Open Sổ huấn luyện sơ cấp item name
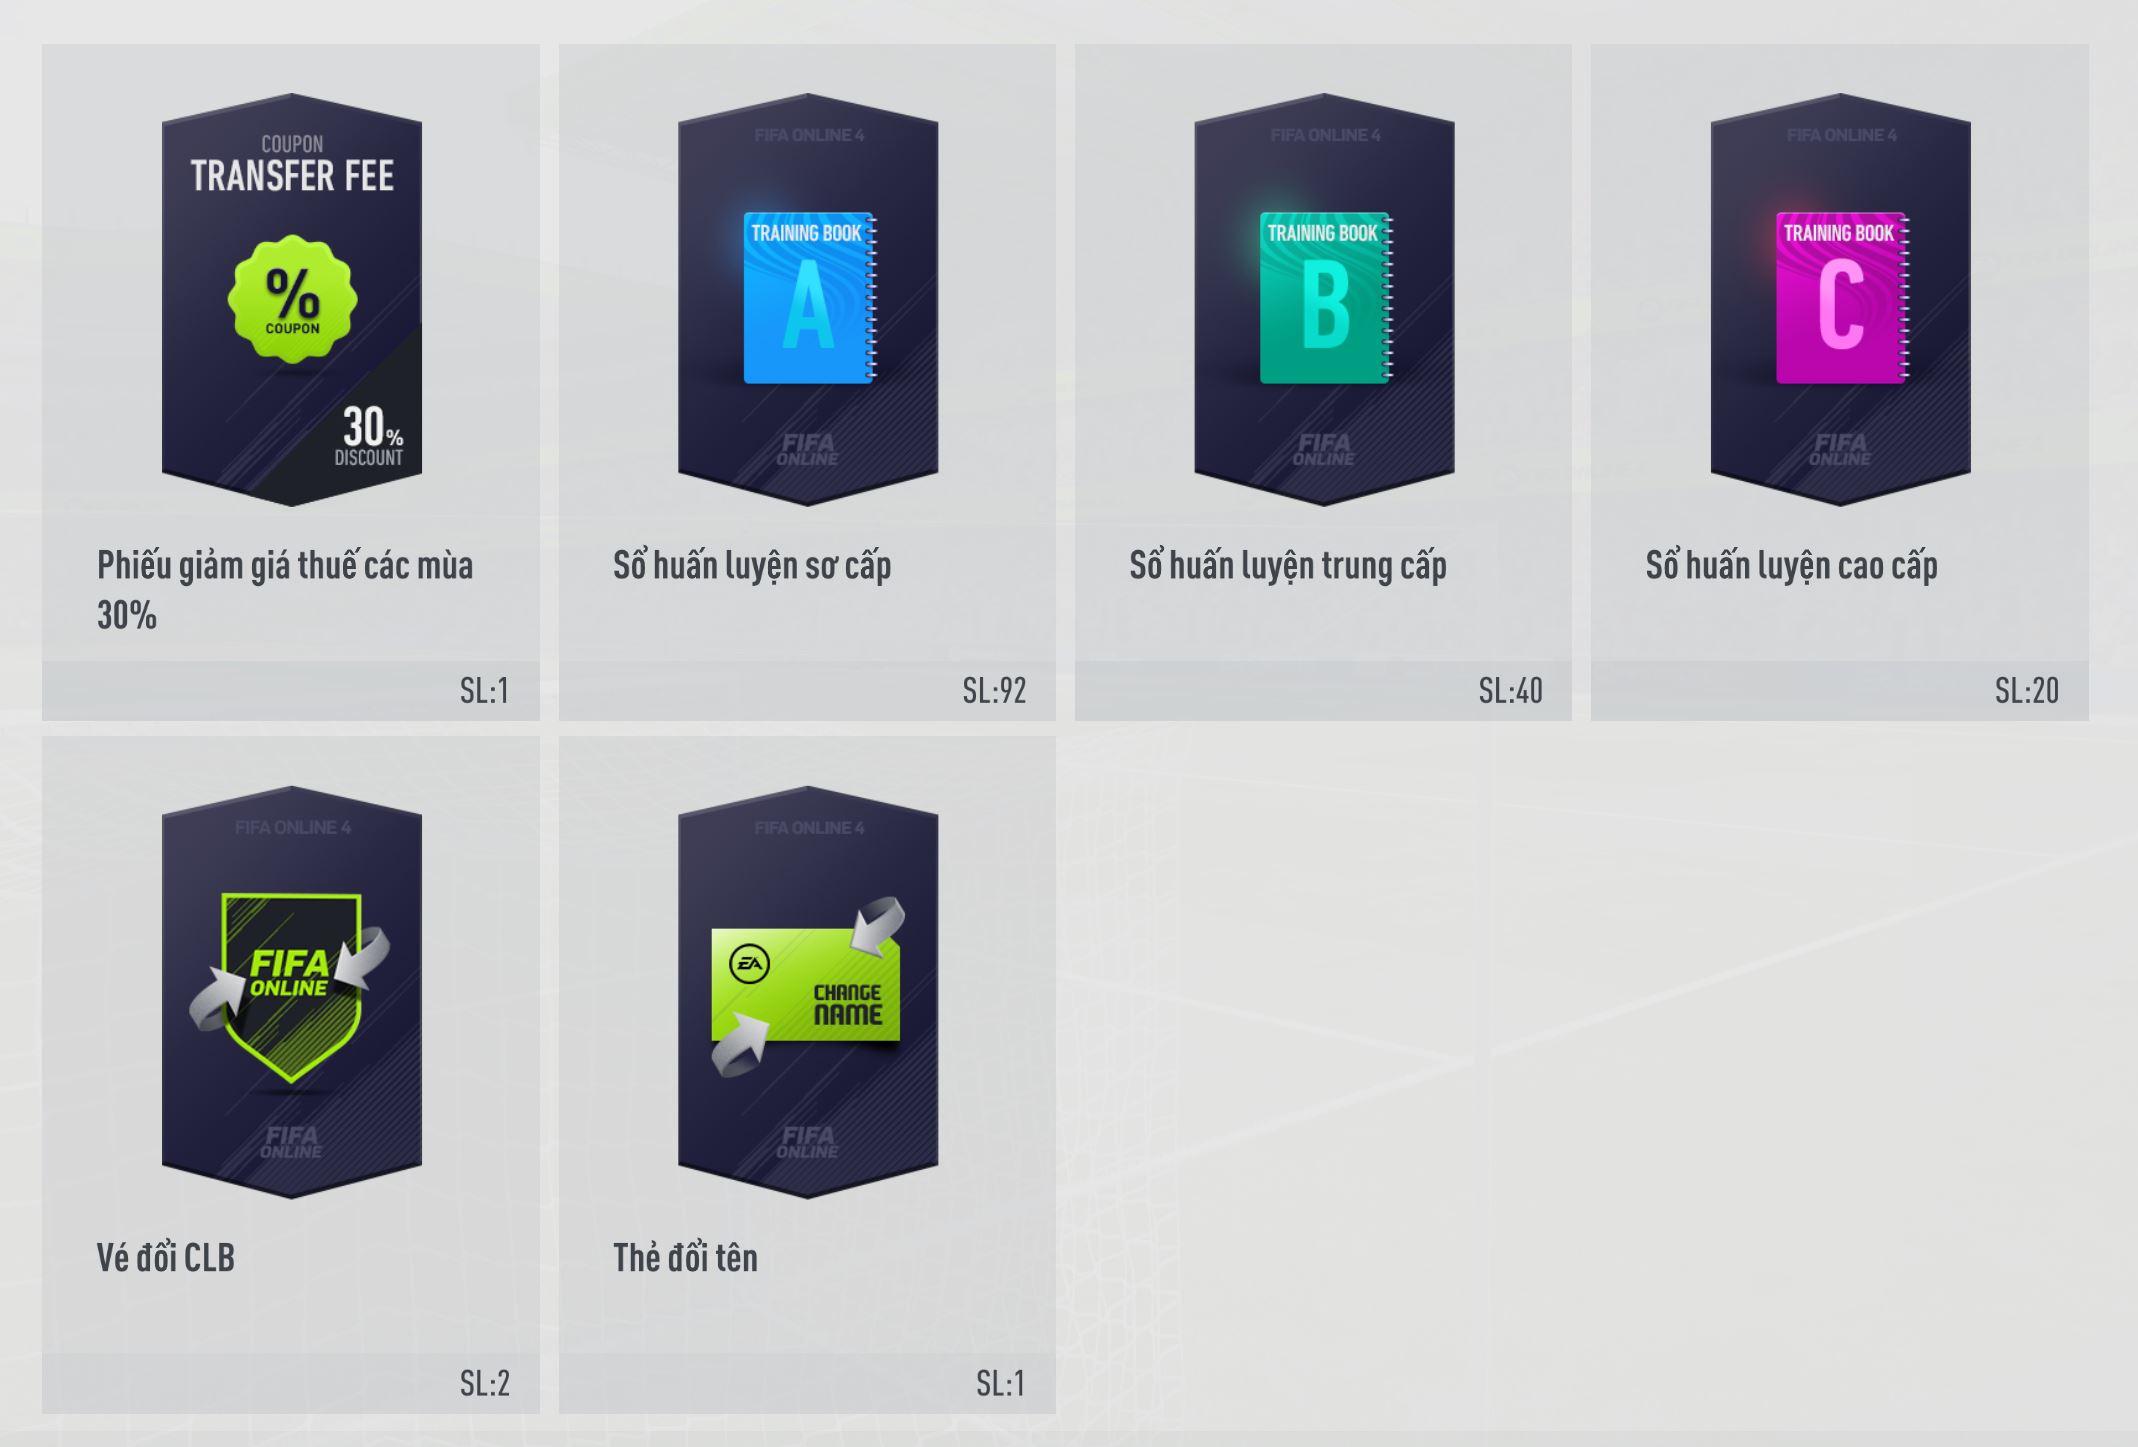The height and width of the screenshot is (1447, 2138). [752, 566]
